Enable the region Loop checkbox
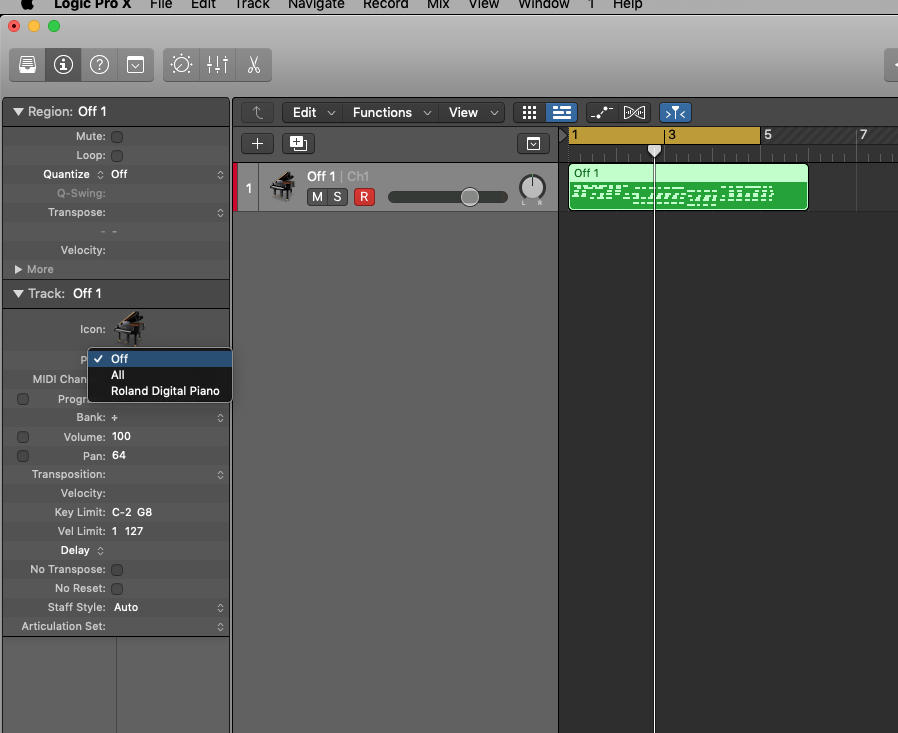898x733 pixels. click(x=117, y=156)
